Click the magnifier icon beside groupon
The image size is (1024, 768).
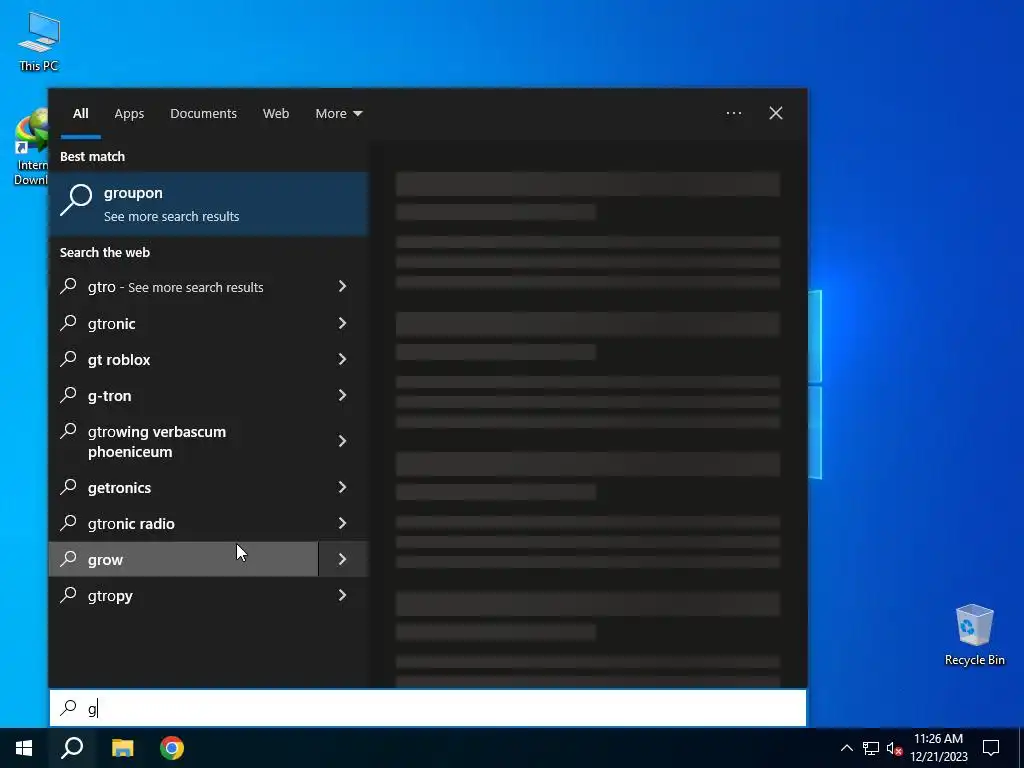click(x=76, y=199)
